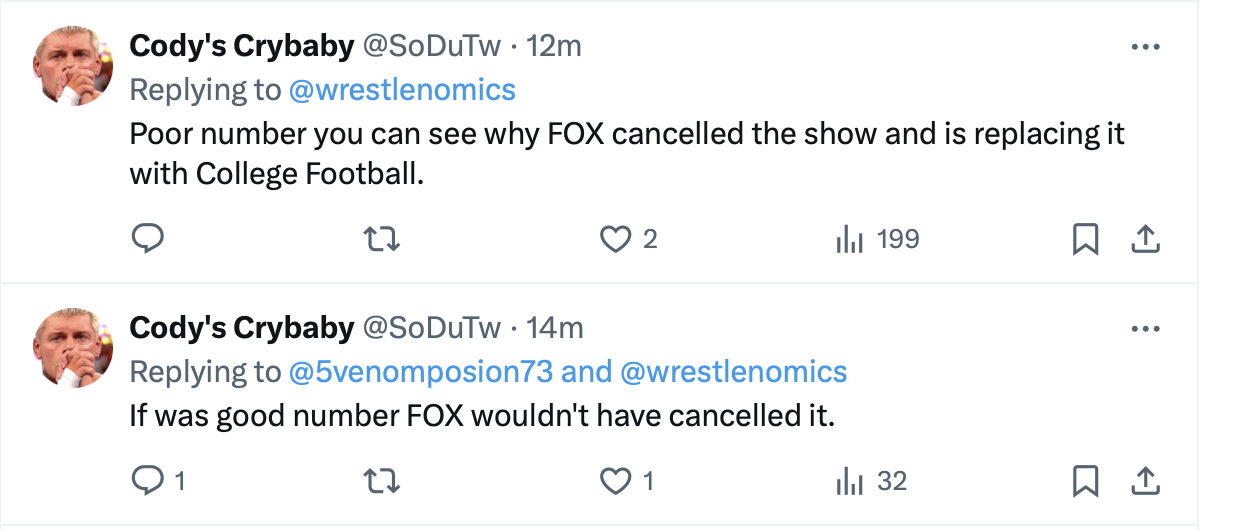The image size is (1240, 530).
Task: Share the 14m-old tweet
Action: pos(1145,481)
